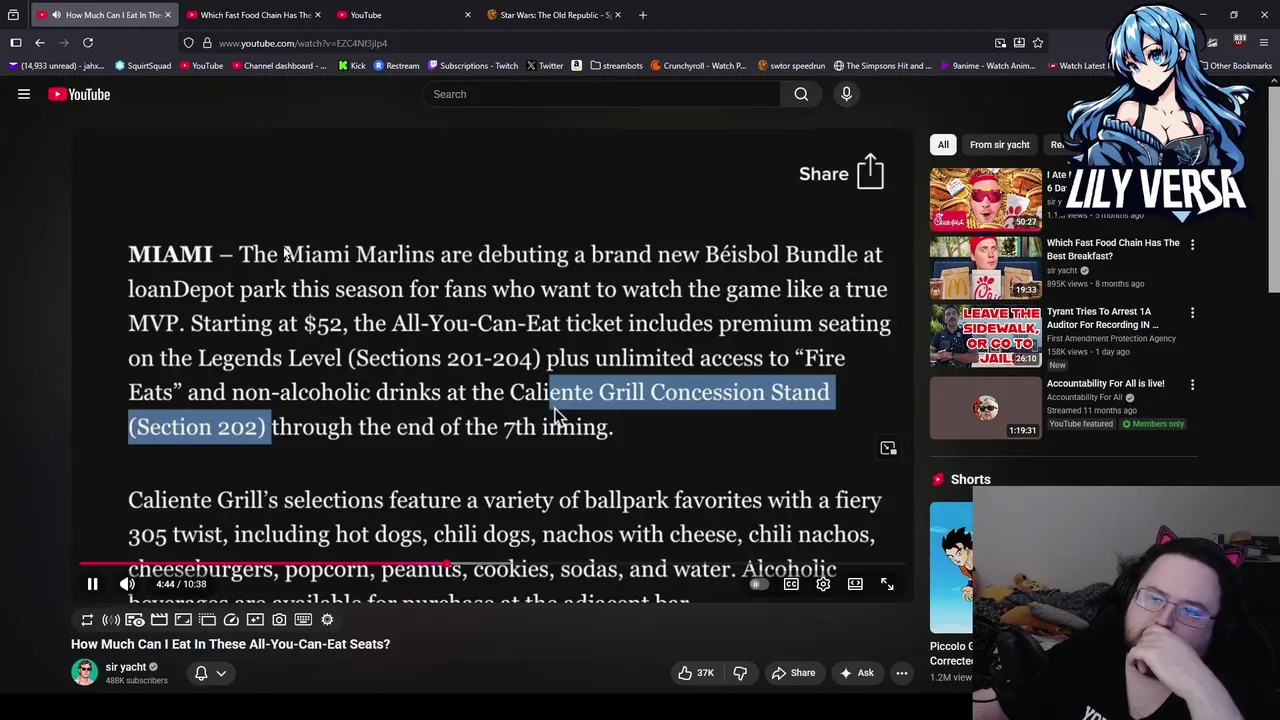Open the keyboard shortcuts icon below the player
The height and width of the screenshot is (720, 1280).
coord(303,620)
